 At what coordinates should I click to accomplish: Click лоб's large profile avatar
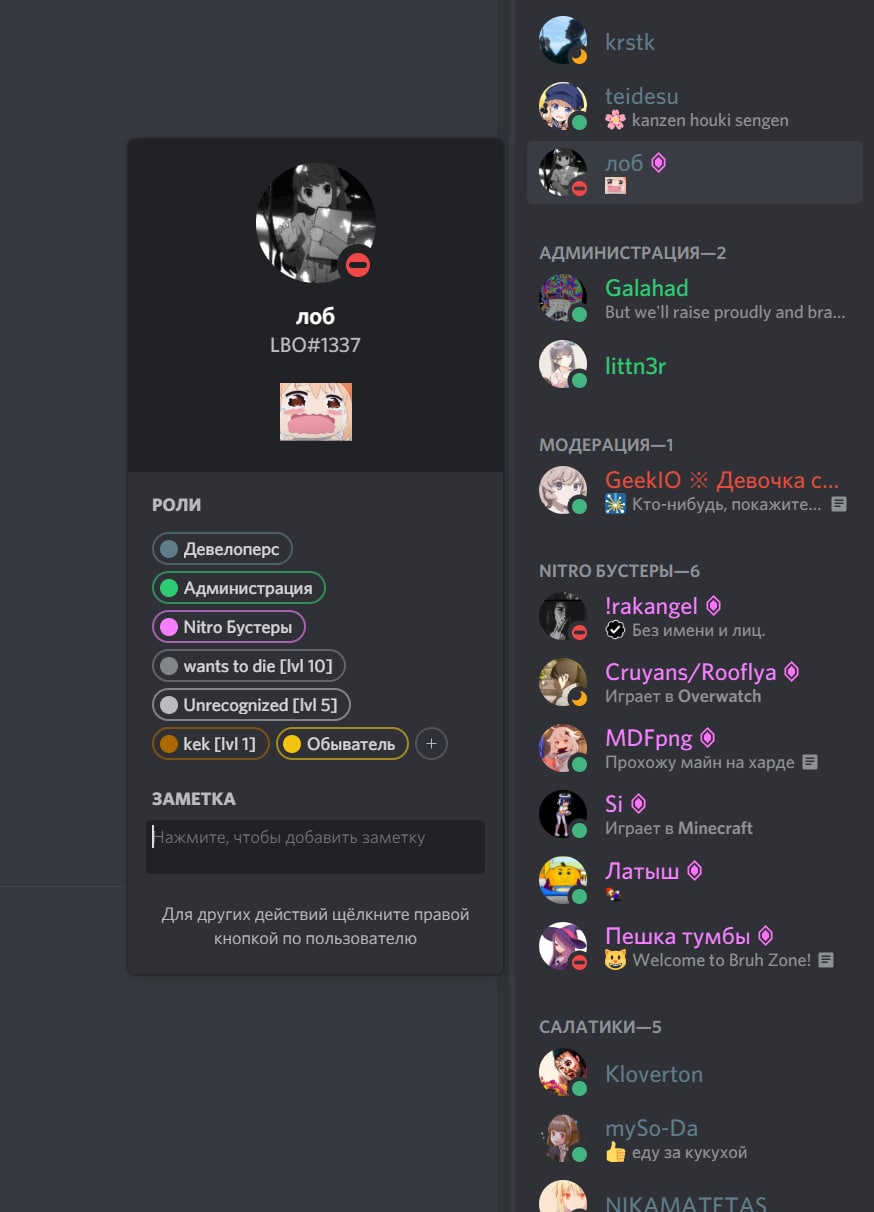point(316,223)
